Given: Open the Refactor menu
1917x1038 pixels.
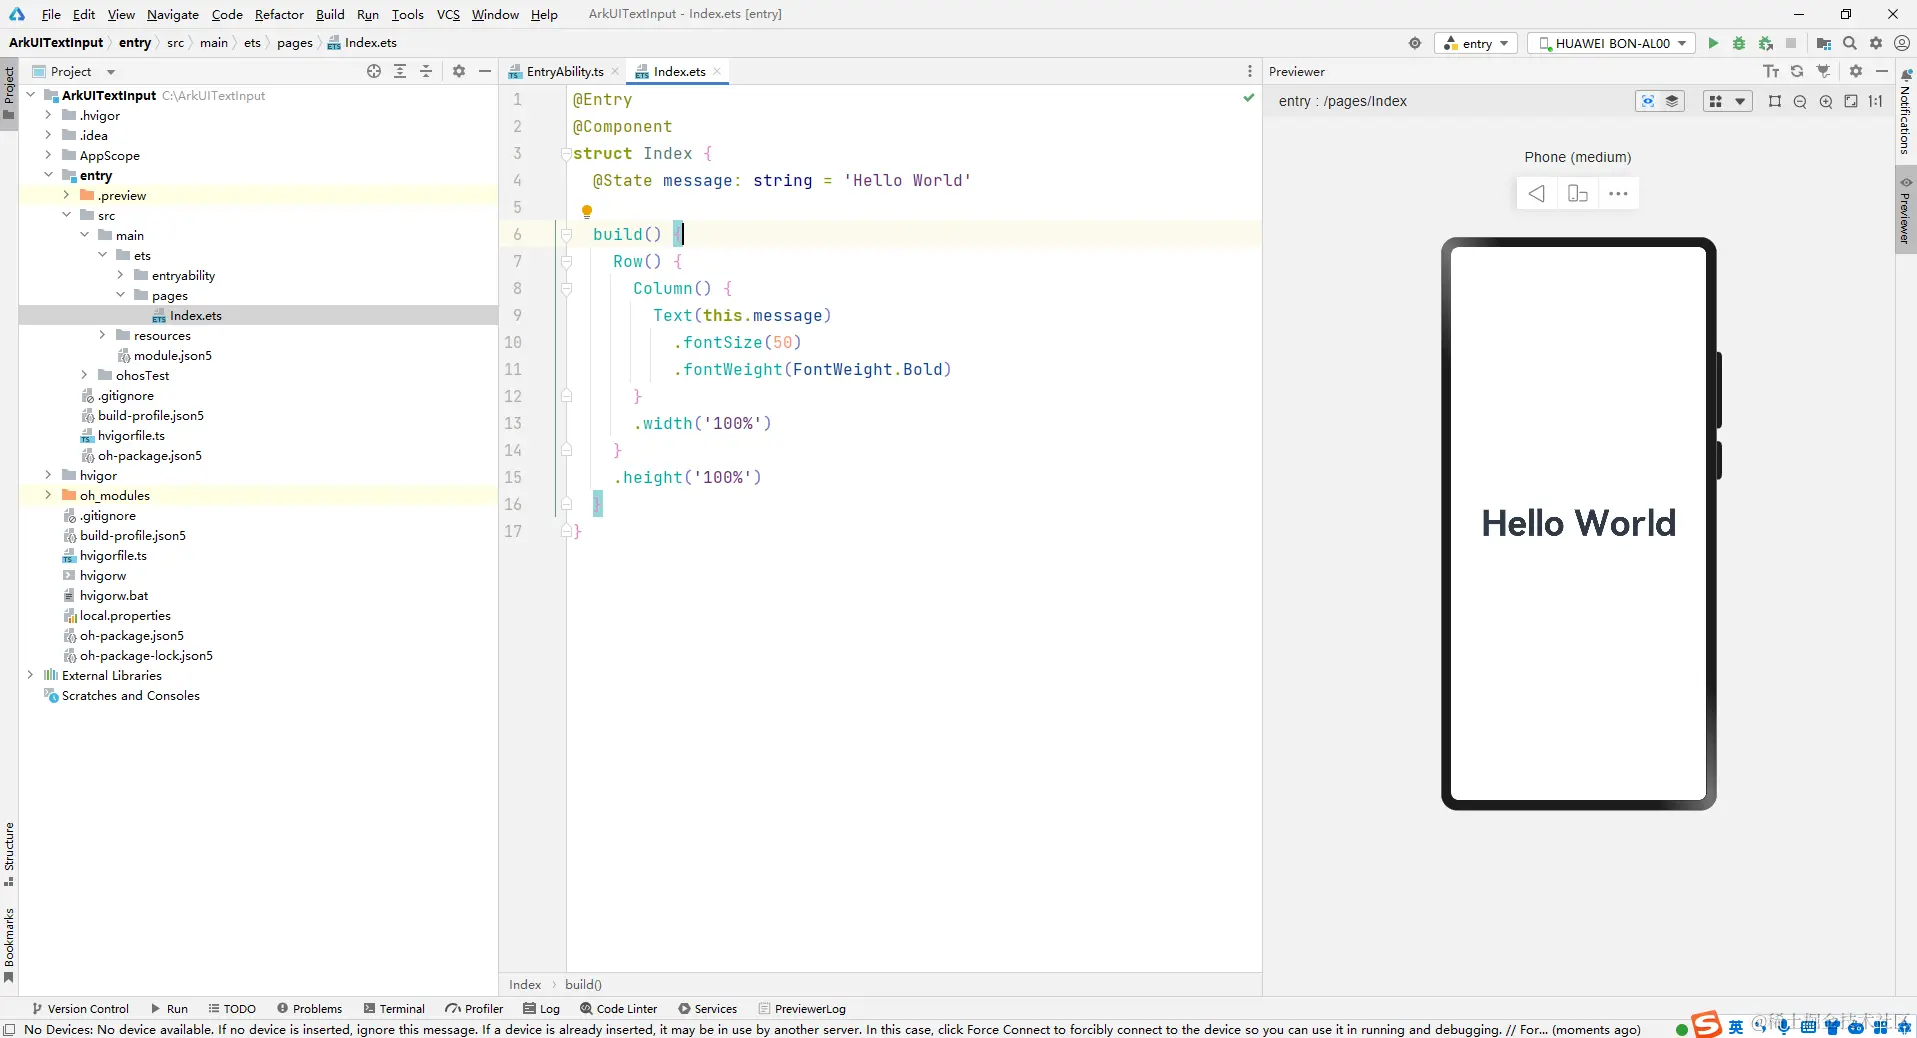Looking at the screenshot, I should tap(279, 14).
